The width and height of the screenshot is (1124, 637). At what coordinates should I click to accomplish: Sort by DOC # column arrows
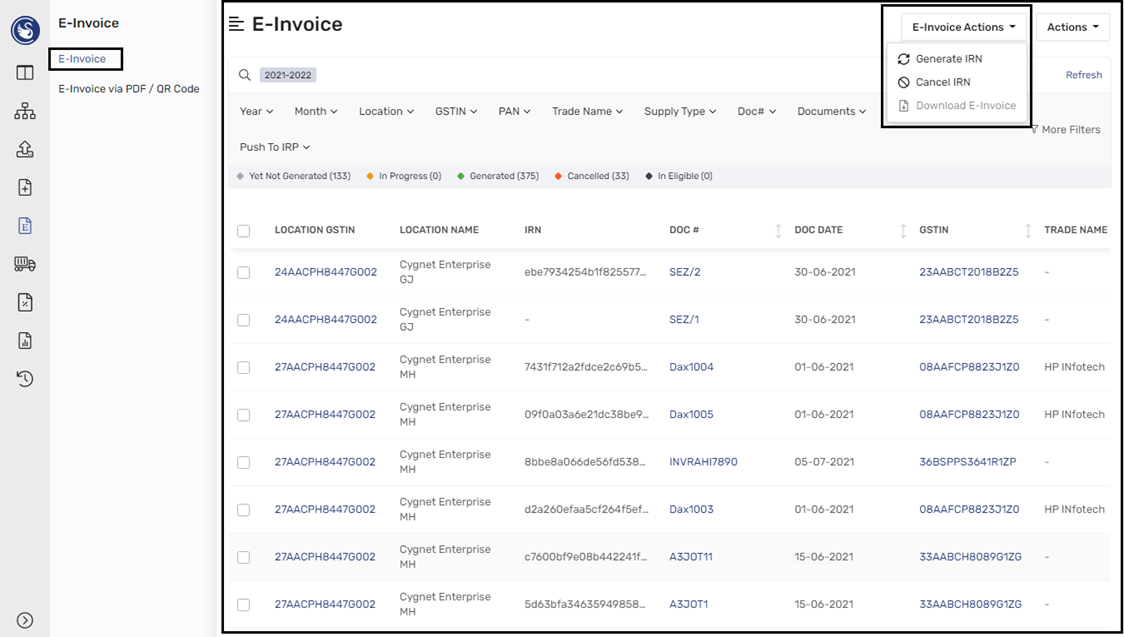point(778,230)
